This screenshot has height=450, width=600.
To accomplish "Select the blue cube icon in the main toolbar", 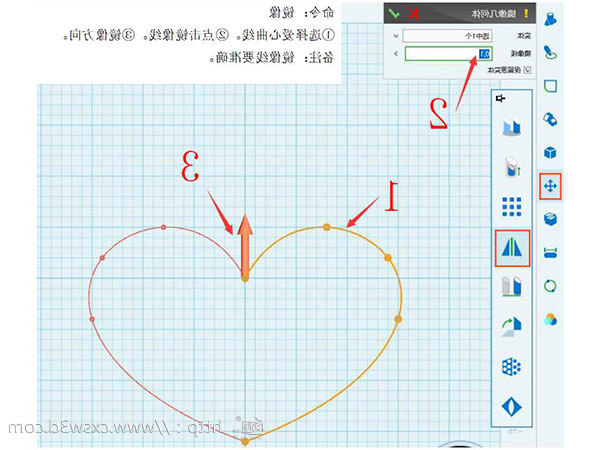I will click(x=550, y=153).
